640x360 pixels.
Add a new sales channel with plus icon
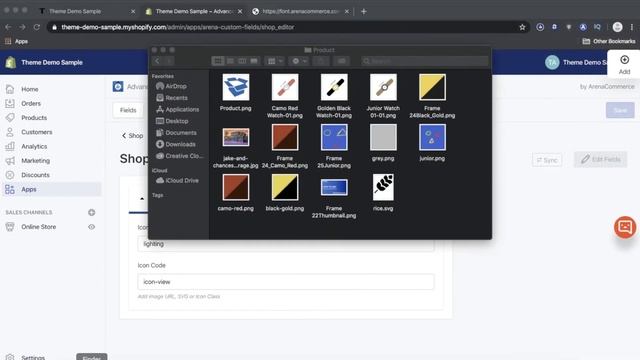pyautogui.click(x=91, y=212)
